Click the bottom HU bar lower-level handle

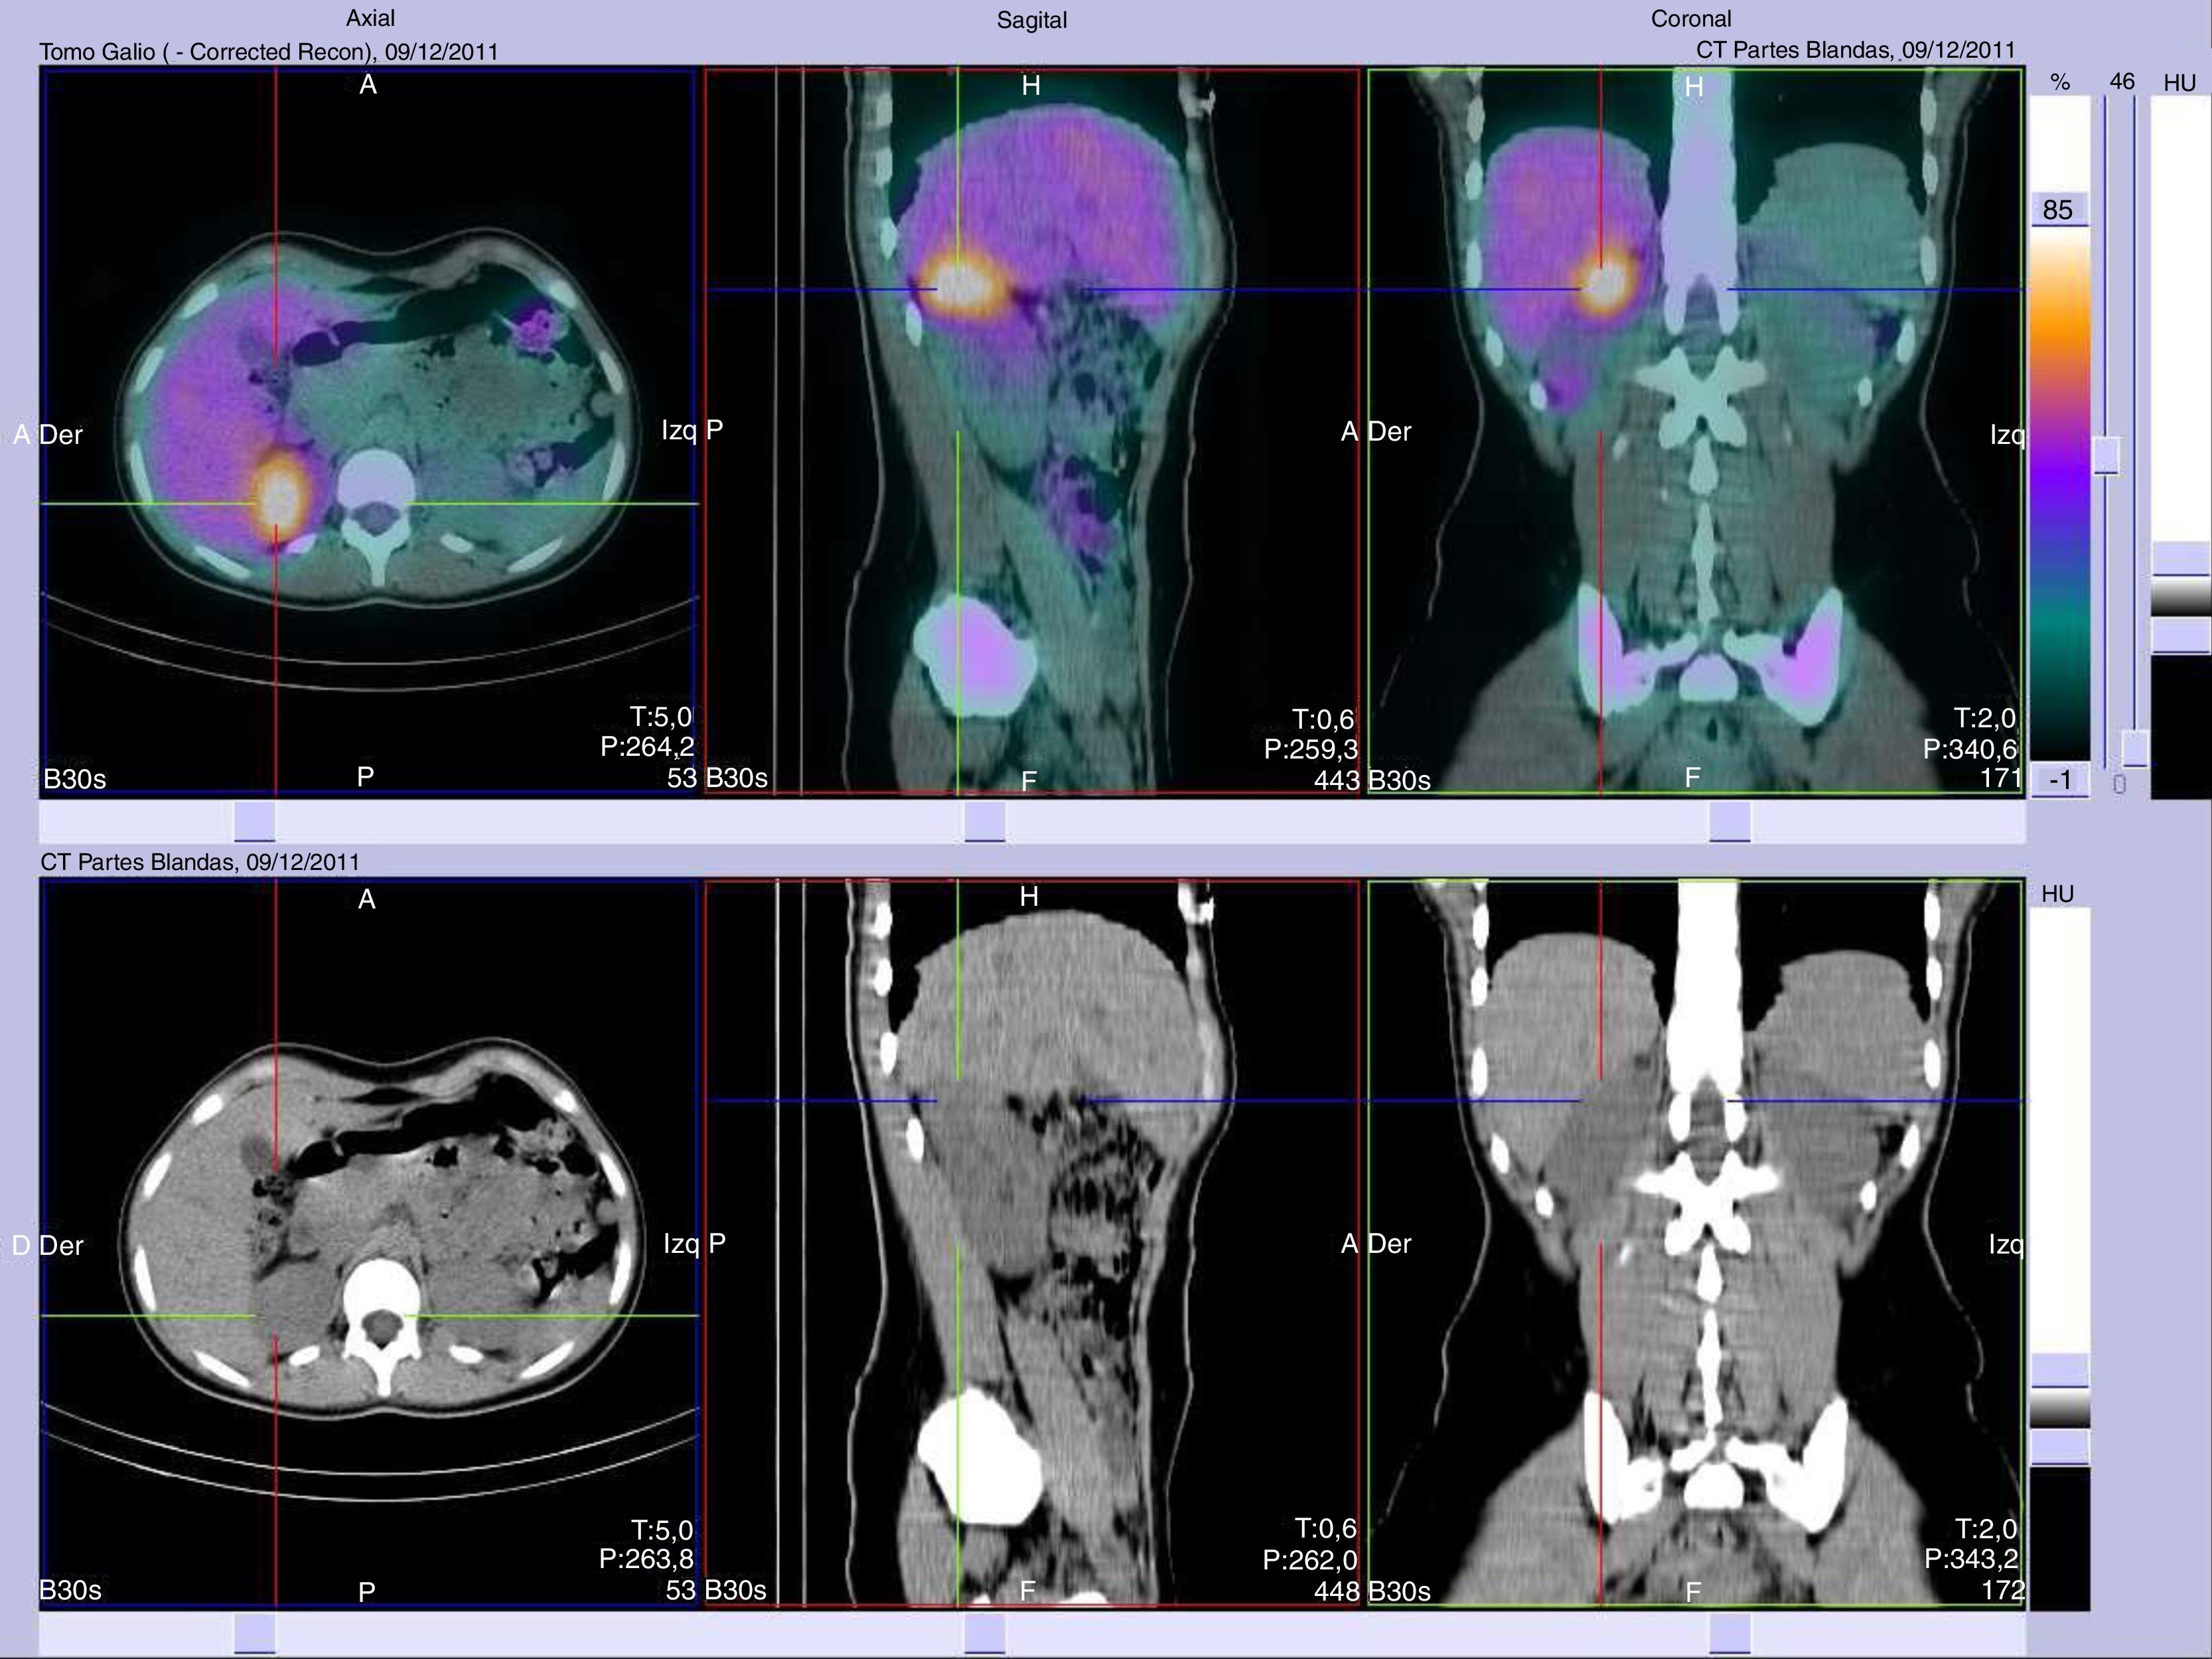click(x=2059, y=1447)
